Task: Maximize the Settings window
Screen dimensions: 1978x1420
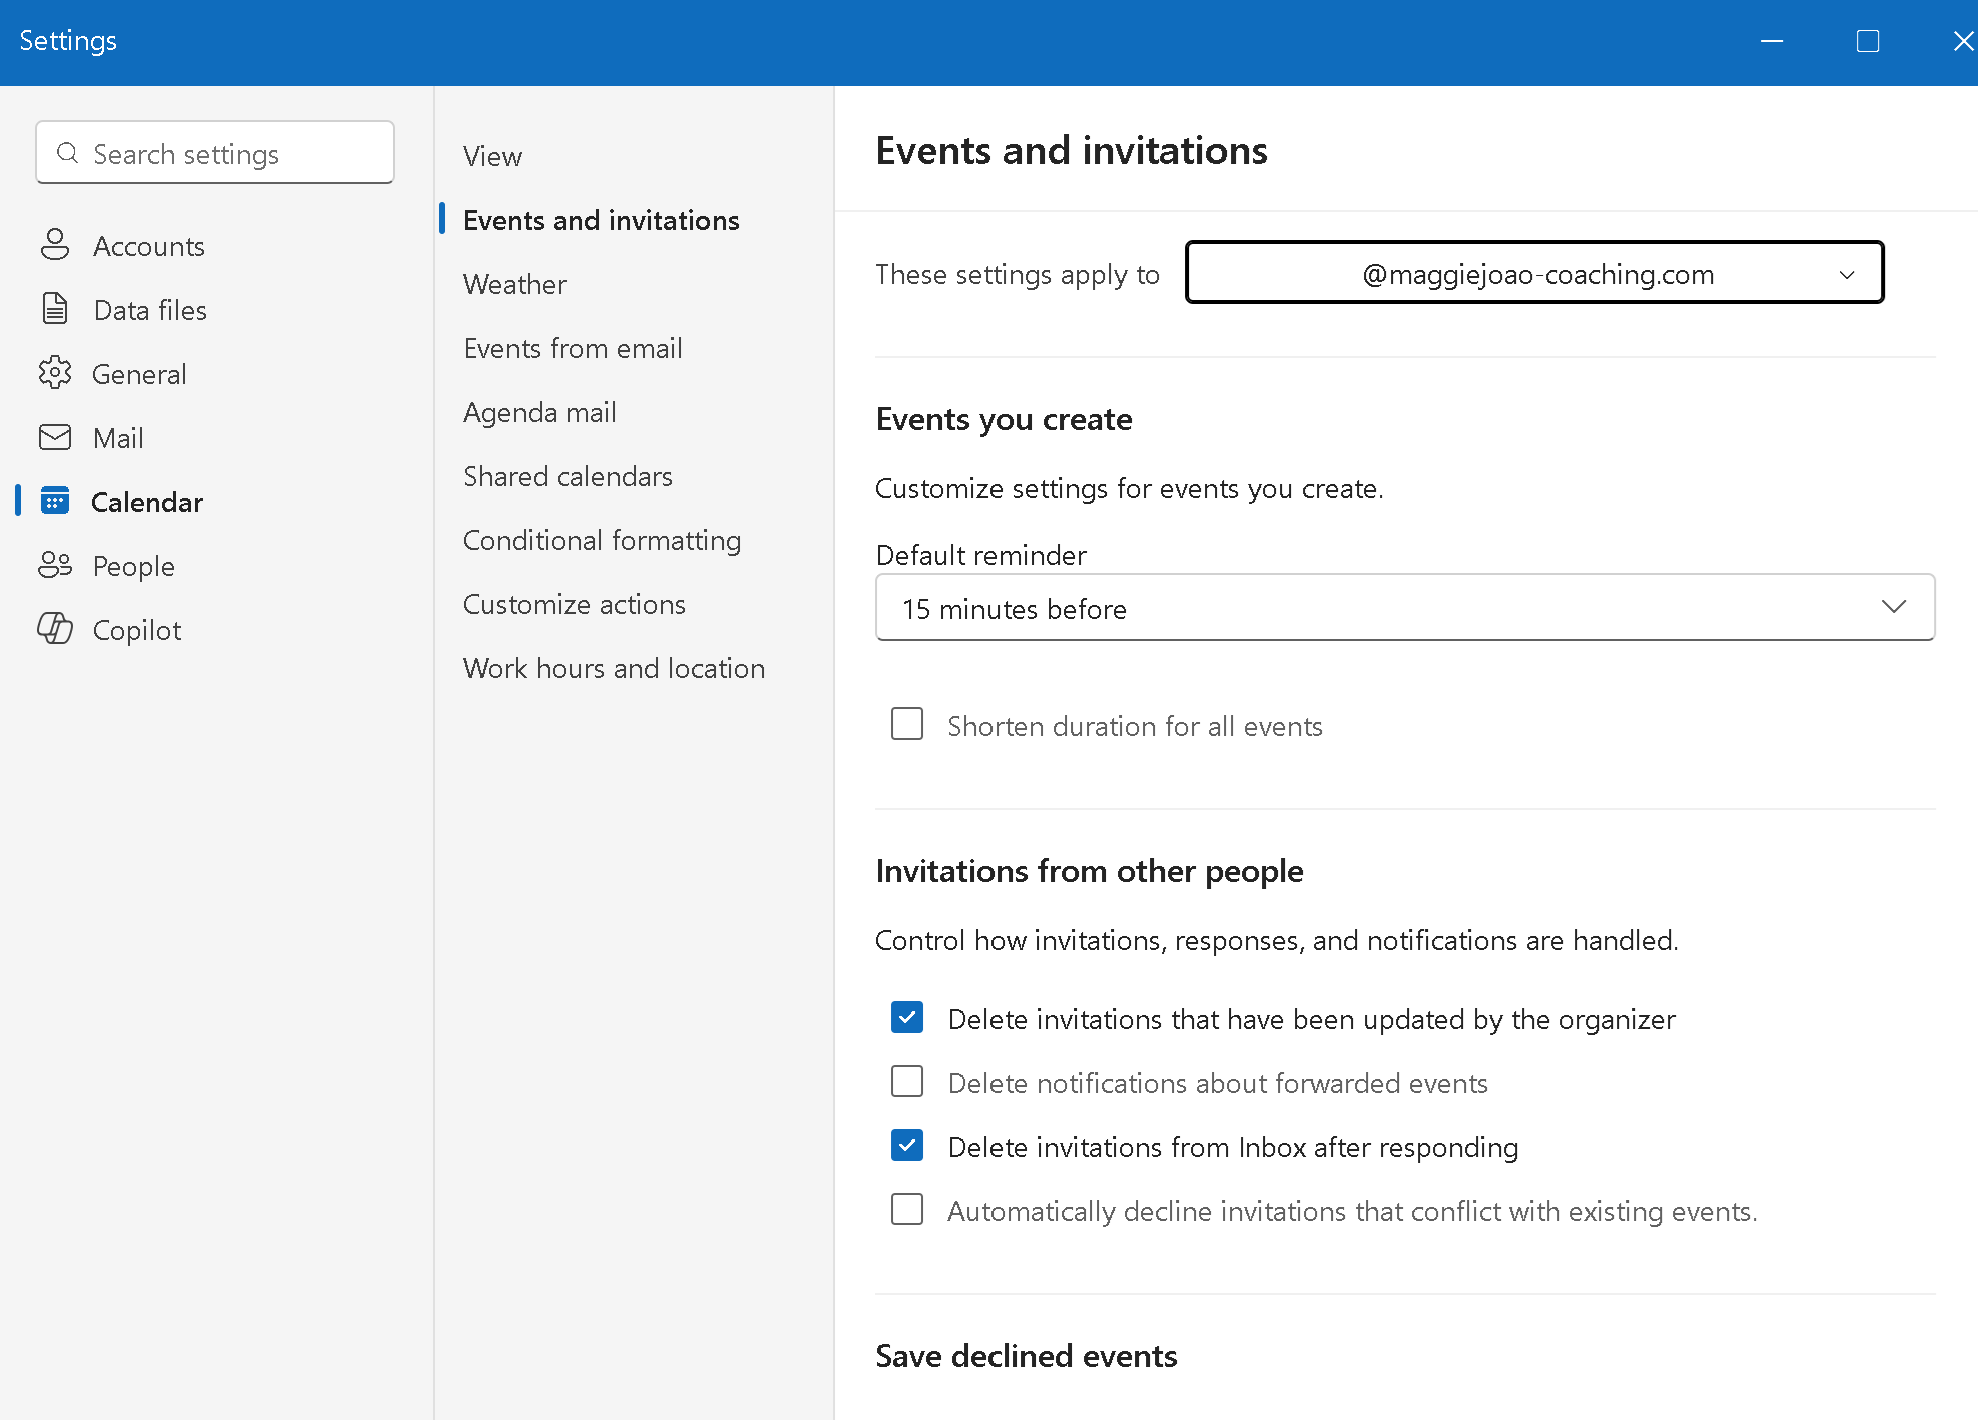Action: pos(1868,41)
